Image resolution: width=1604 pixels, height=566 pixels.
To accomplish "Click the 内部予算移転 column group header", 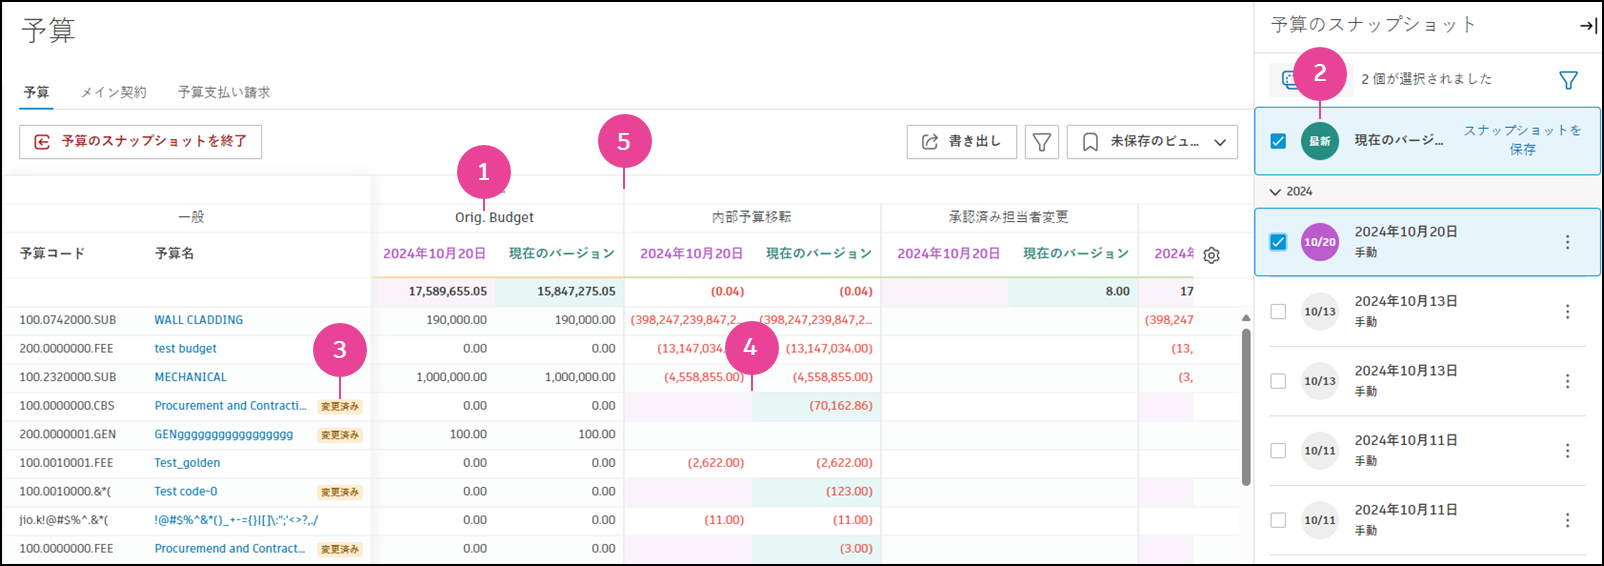I will pos(752,217).
